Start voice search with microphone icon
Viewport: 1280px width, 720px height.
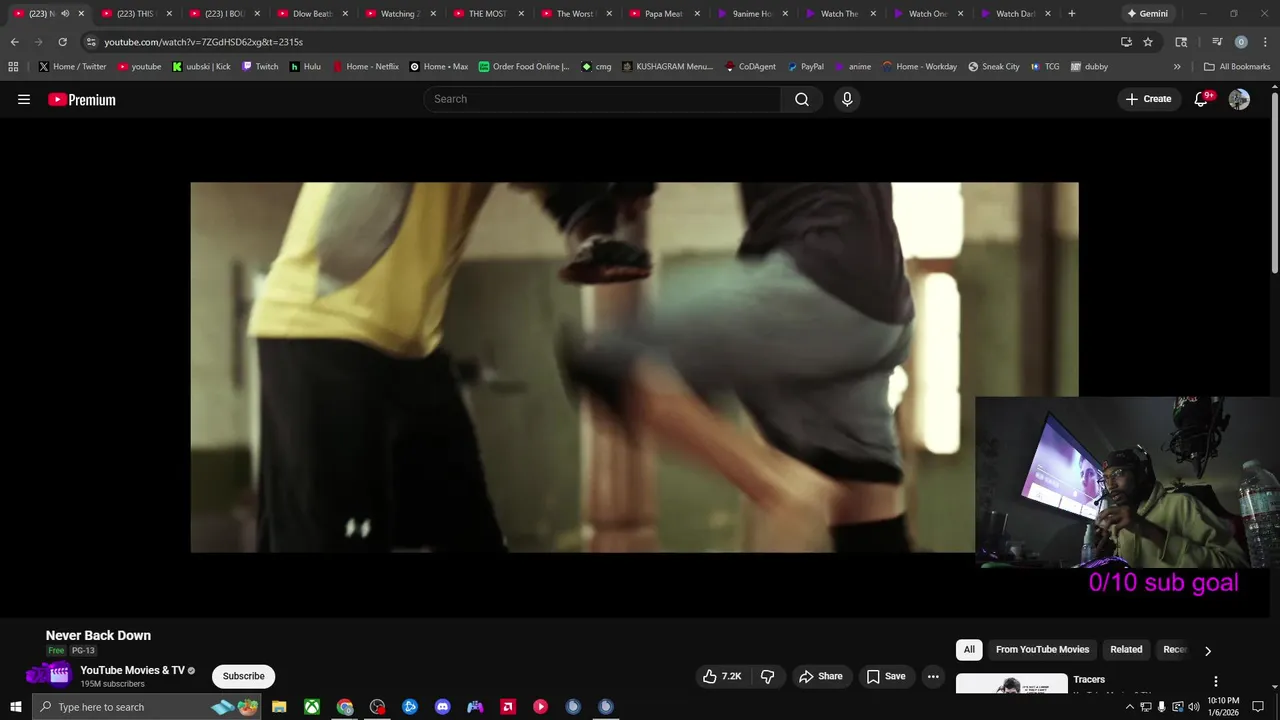coord(847,99)
